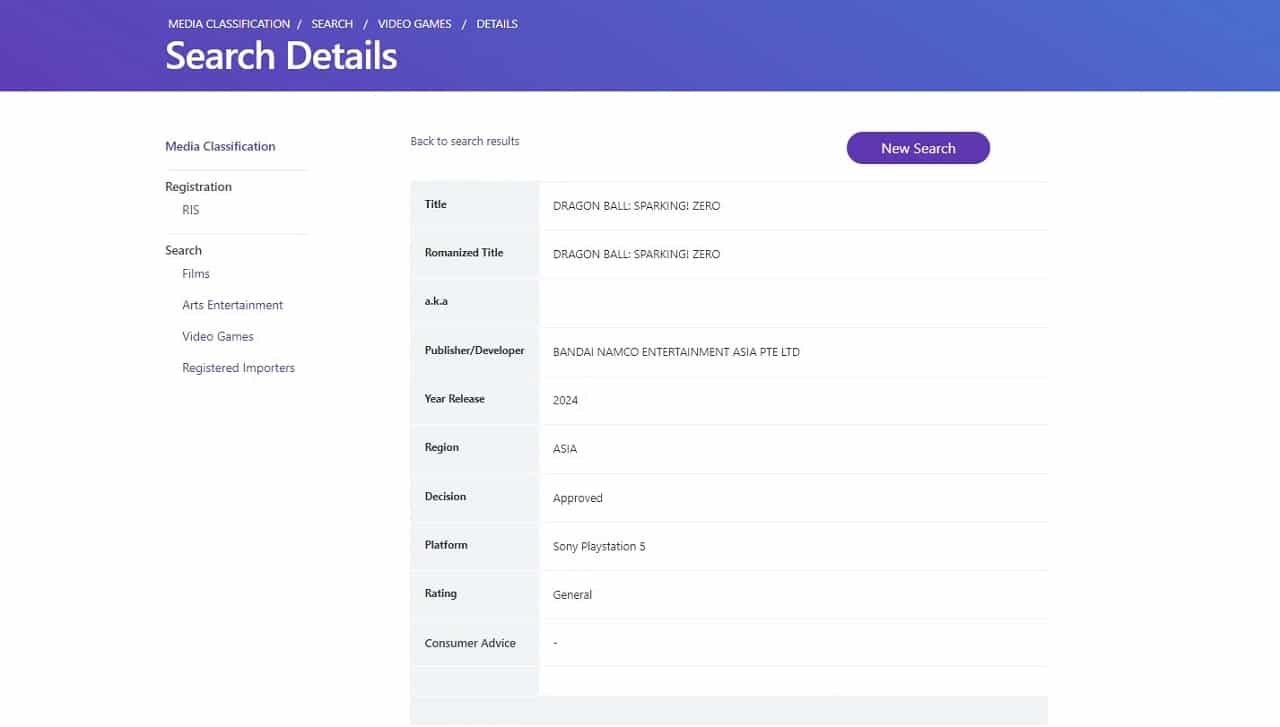
Task: Open RIS under Registration
Action: point(191,210)
